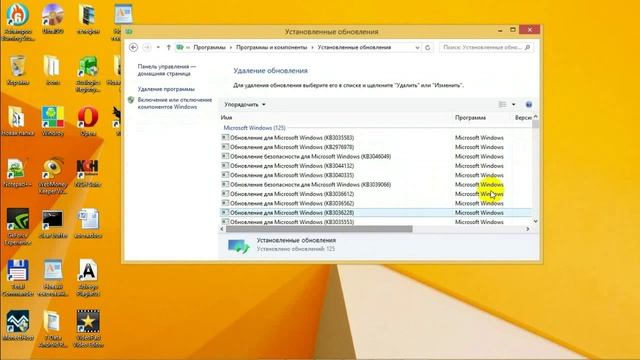
Task: Expand the chevron after Программы и компоненты
Action: pyautogui.click(x=312, y=47)
